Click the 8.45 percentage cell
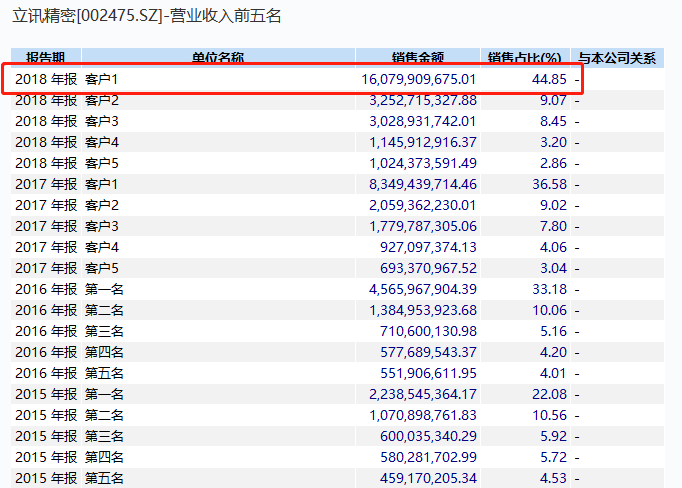This screenshot has width=682, height=488. click(553, 121)
